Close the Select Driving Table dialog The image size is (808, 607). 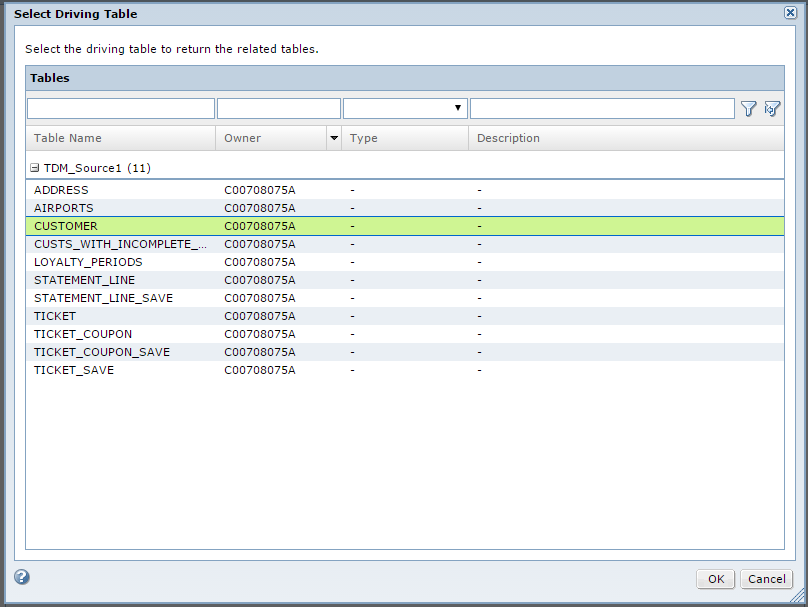790,13
